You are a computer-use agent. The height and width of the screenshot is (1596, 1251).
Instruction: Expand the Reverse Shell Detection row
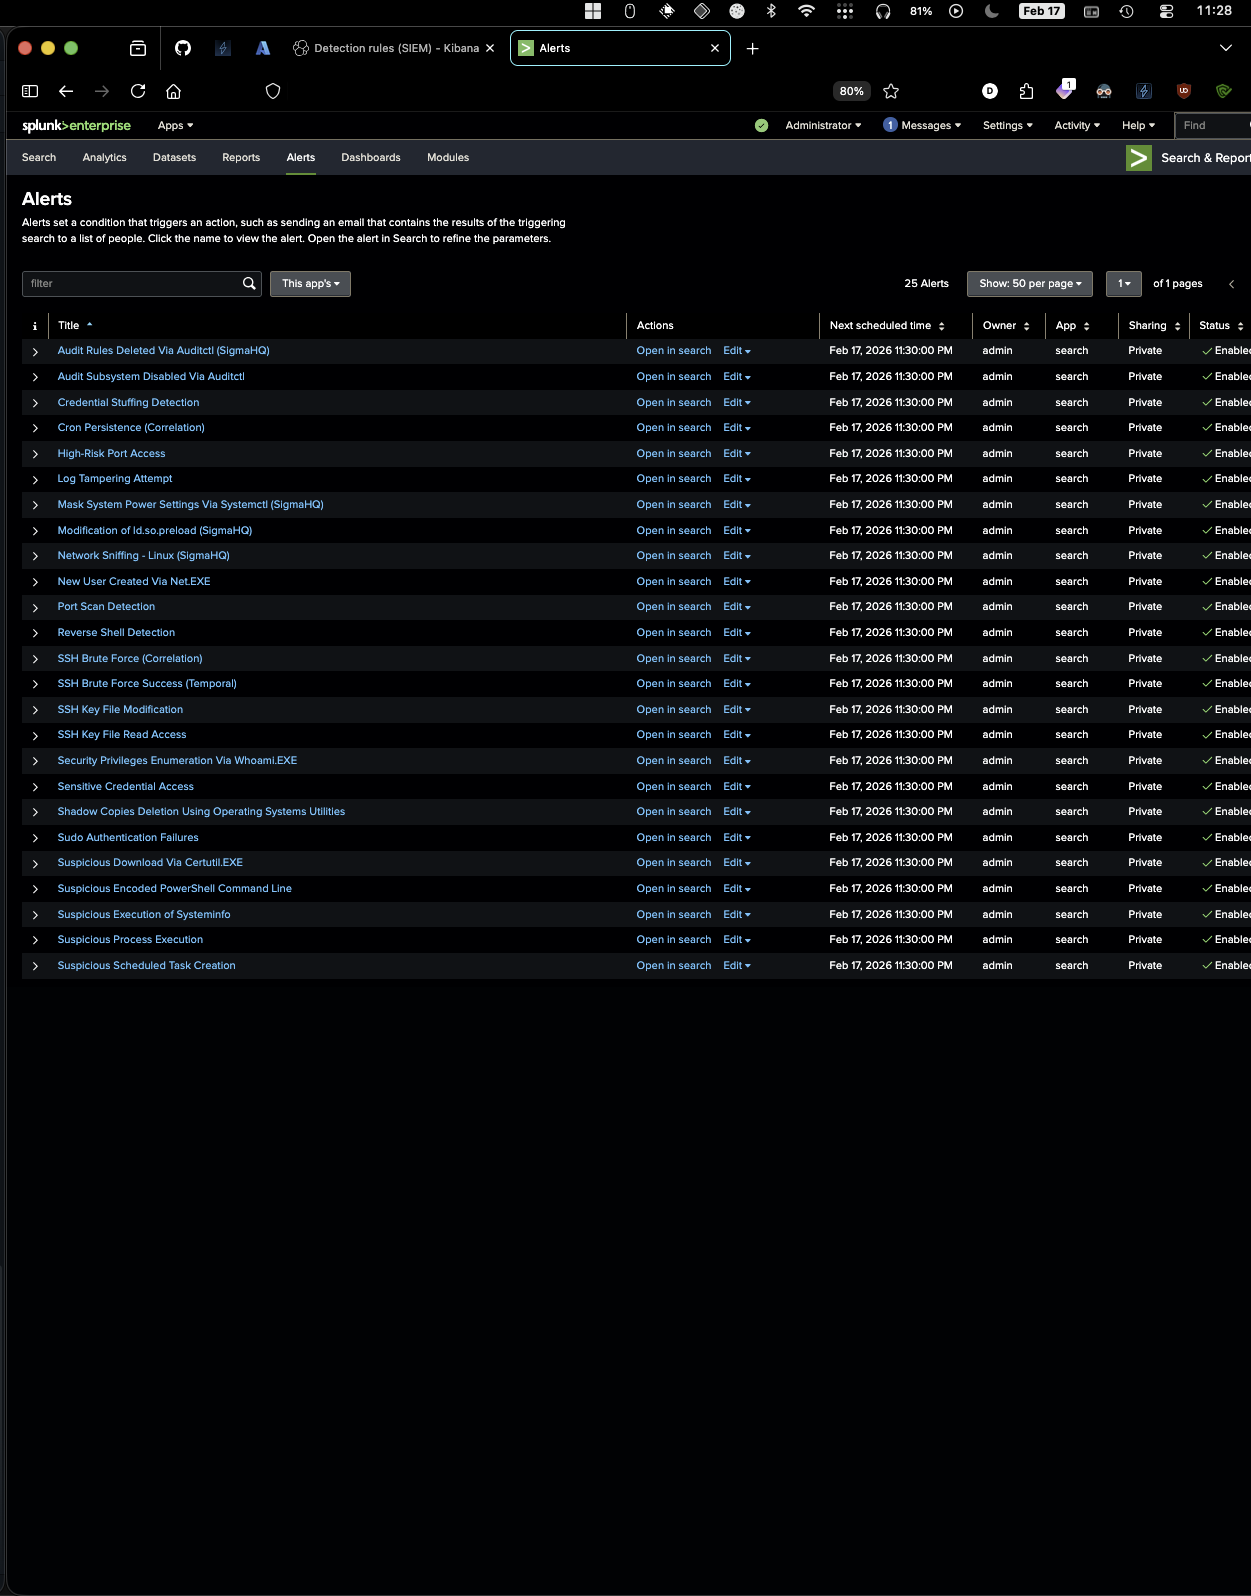pos(35,633)
